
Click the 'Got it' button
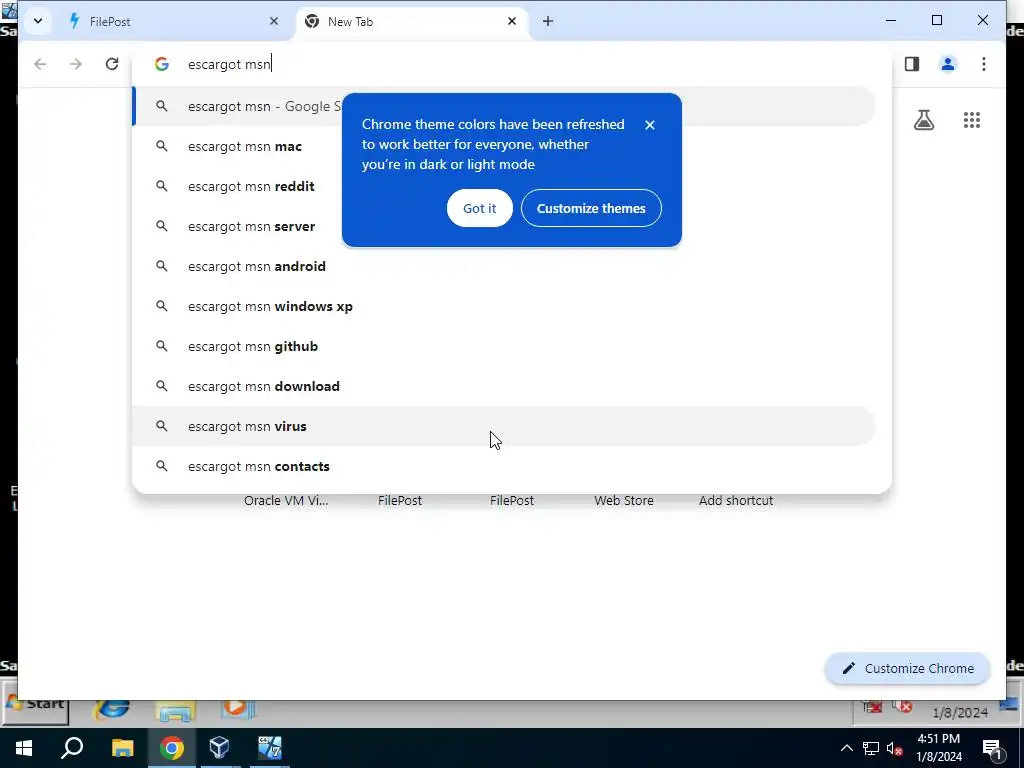tap(479, 208)
